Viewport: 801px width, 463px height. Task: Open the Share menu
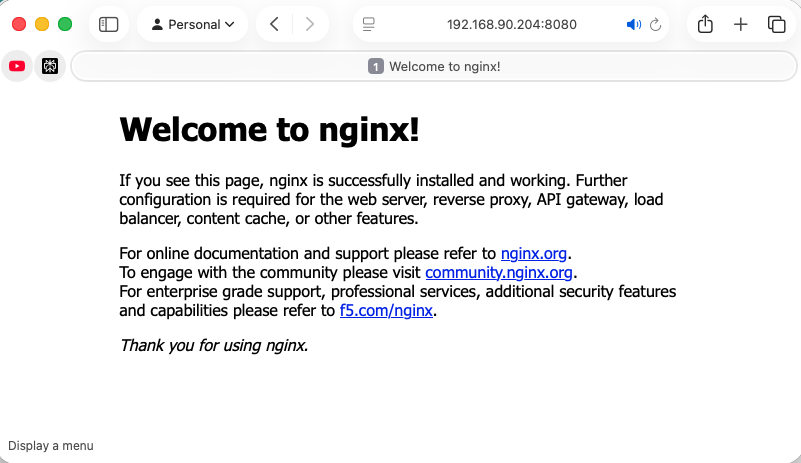coord(705,24)
